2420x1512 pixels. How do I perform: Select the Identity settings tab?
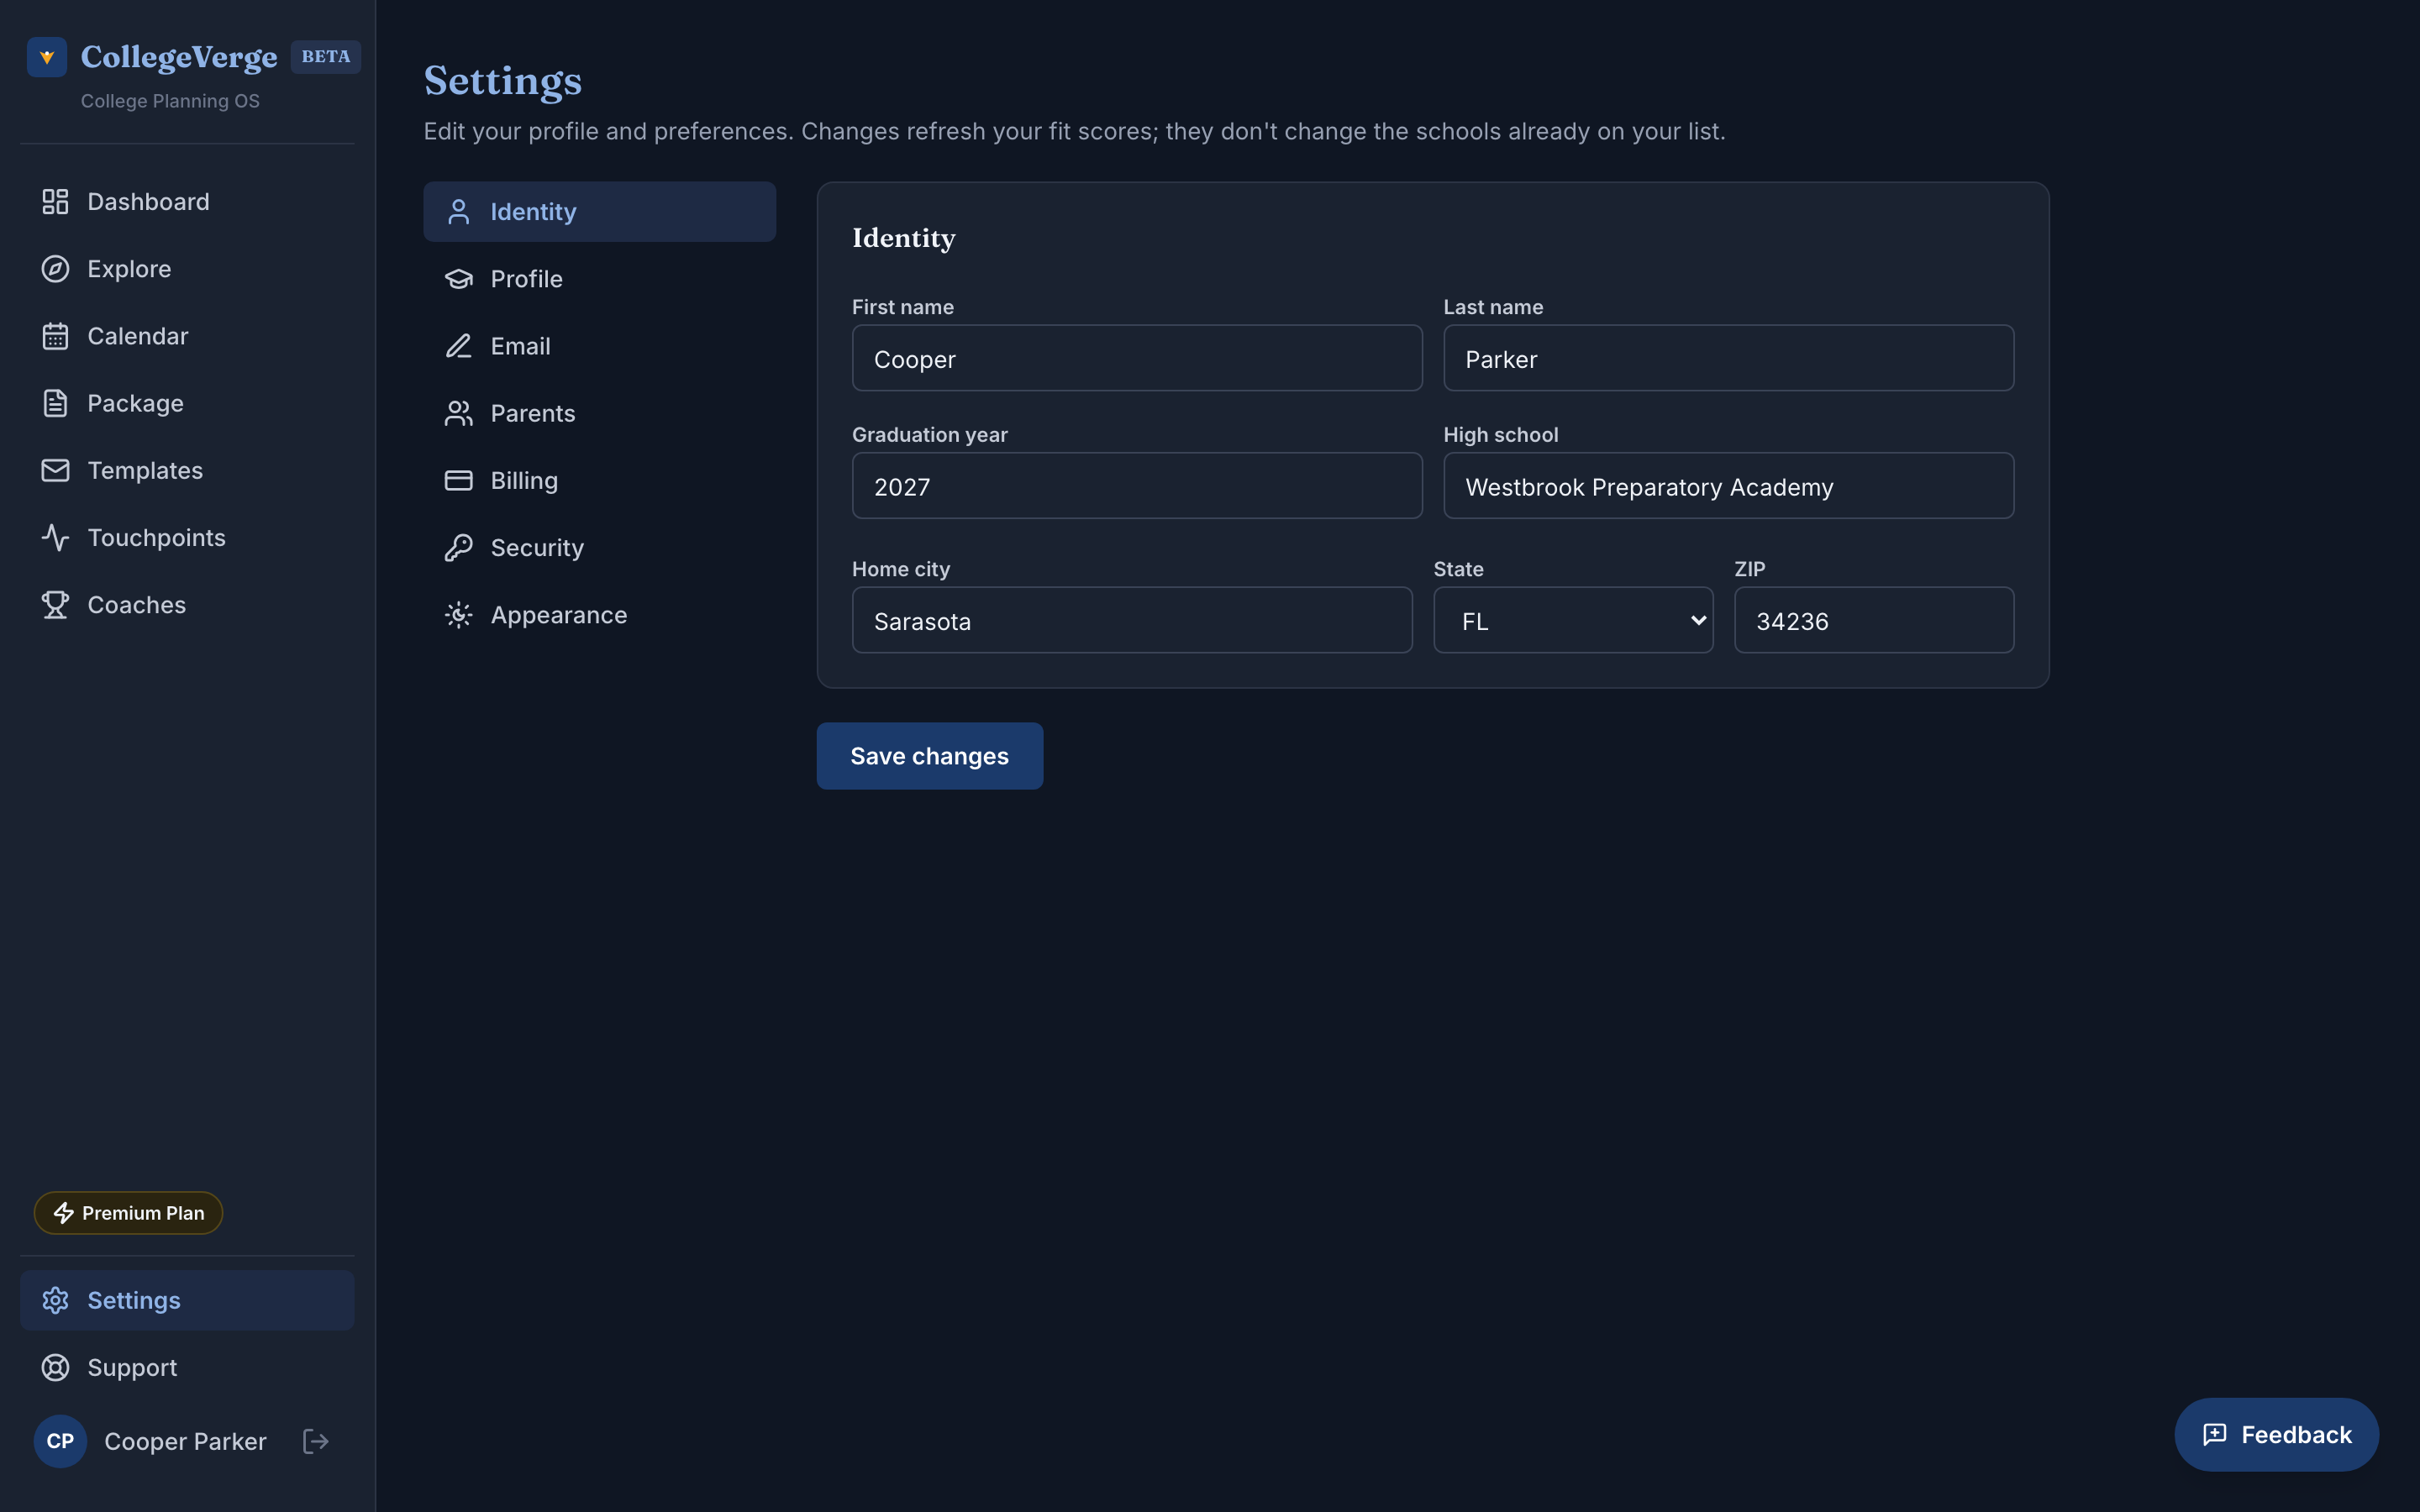pos(600,212)
